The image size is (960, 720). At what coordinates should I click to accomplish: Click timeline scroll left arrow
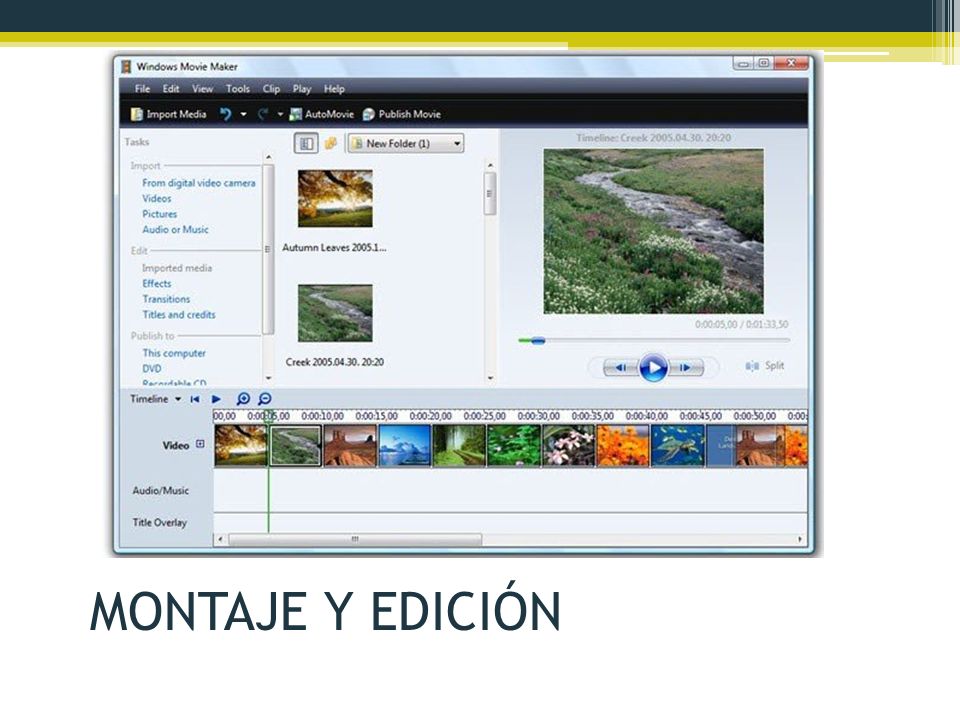pos(221,539)
